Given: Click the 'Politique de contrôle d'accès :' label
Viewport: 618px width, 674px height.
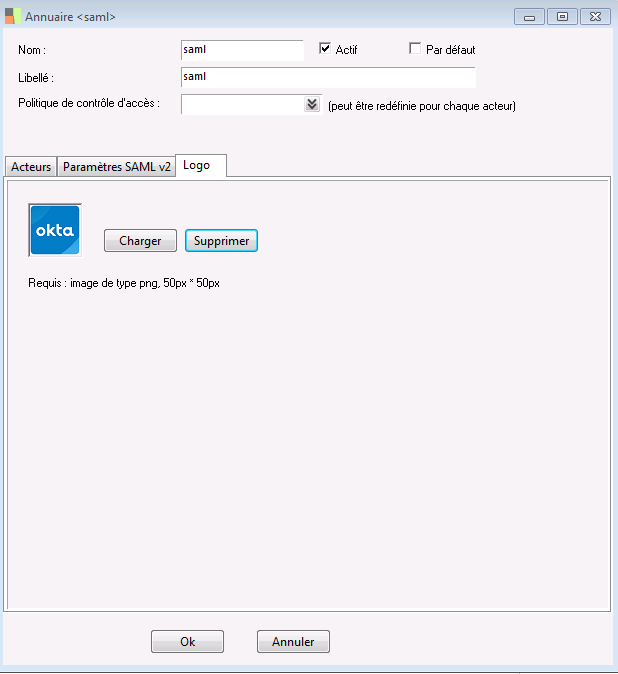Looking at the screenshot, I should 89,103.
